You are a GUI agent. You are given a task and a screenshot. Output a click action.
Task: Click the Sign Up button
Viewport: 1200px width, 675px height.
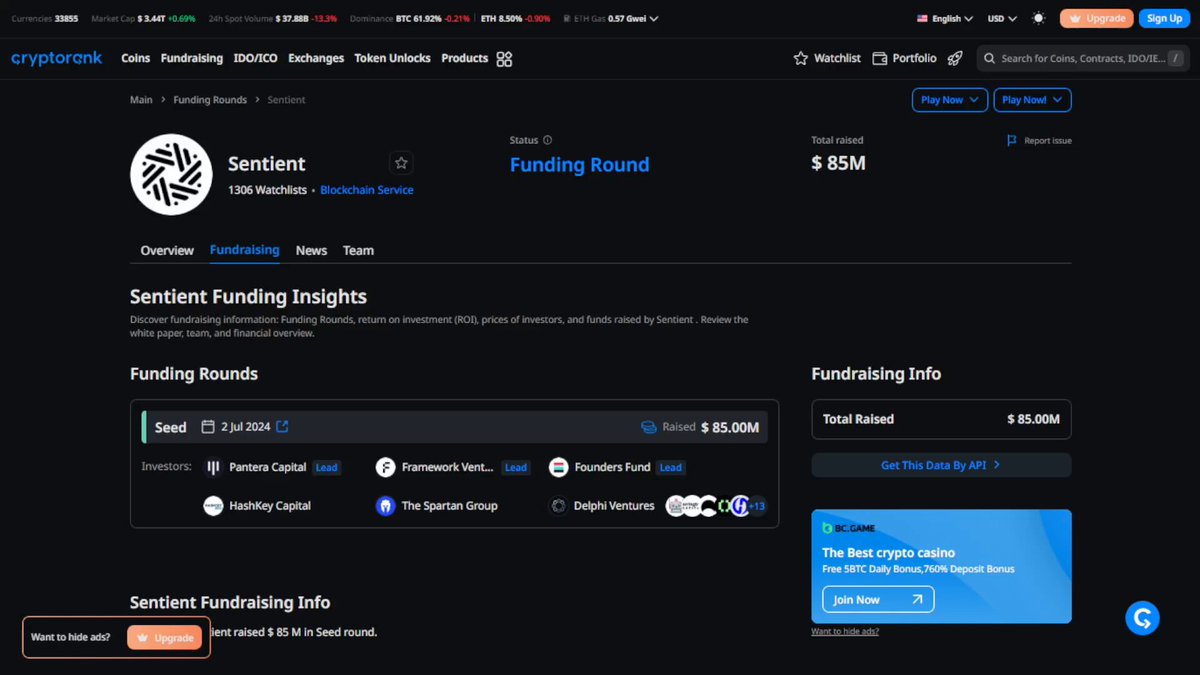coord(1164,18)
